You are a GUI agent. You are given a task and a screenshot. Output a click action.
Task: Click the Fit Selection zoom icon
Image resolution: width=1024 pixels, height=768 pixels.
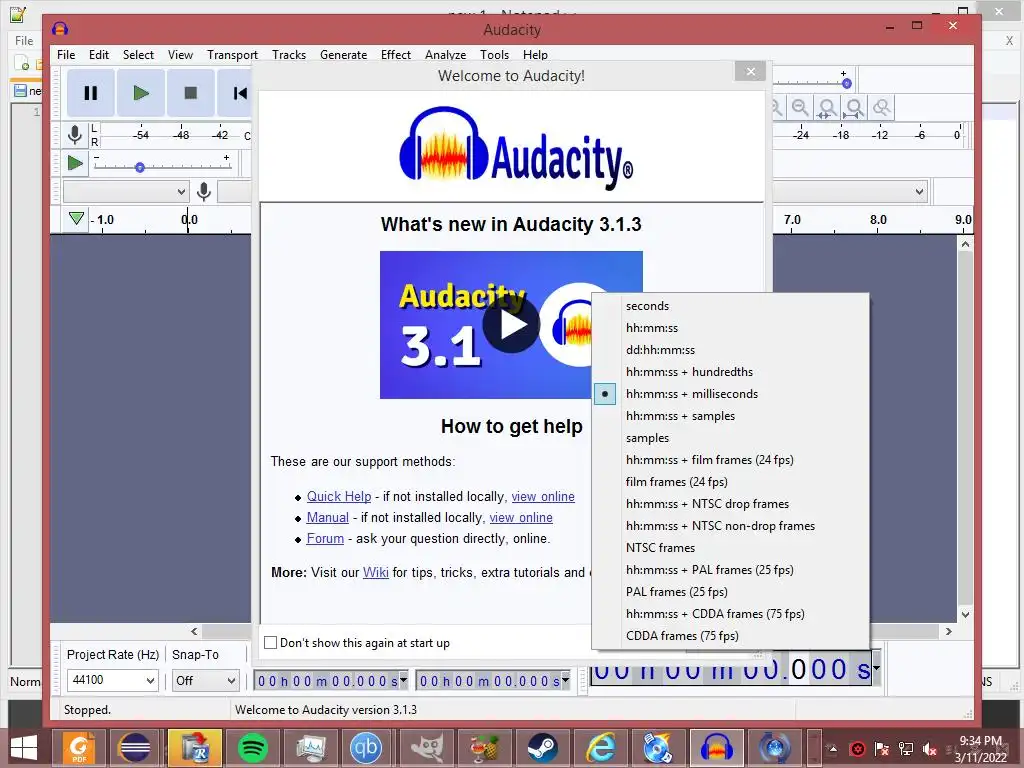click(x=827, y=107)
